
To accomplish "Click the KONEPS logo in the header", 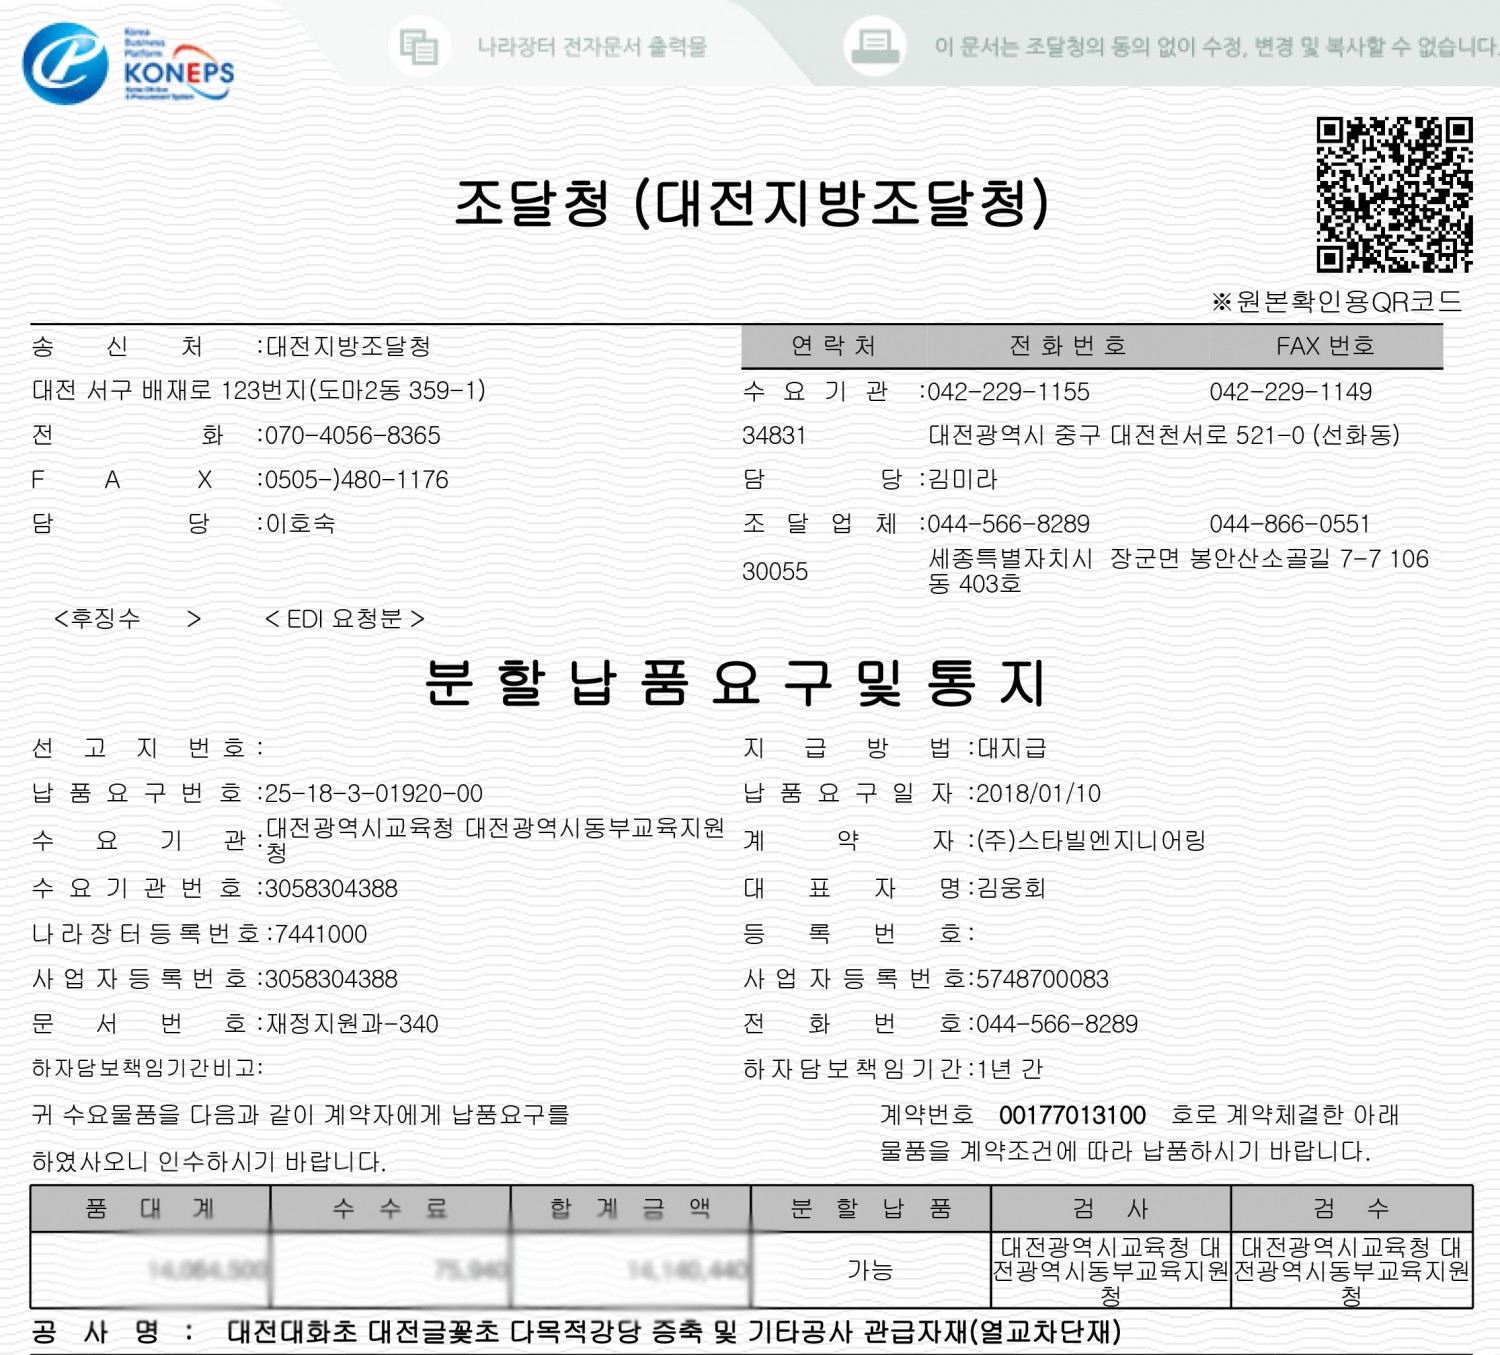I will 128,64.
